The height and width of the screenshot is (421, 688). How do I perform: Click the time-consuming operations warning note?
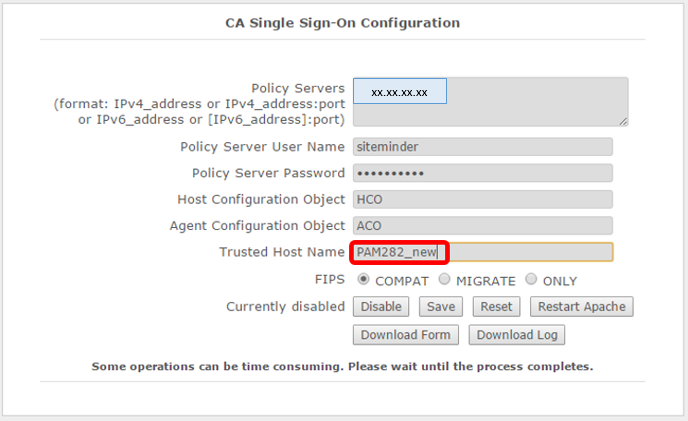[x=342, y=366]
